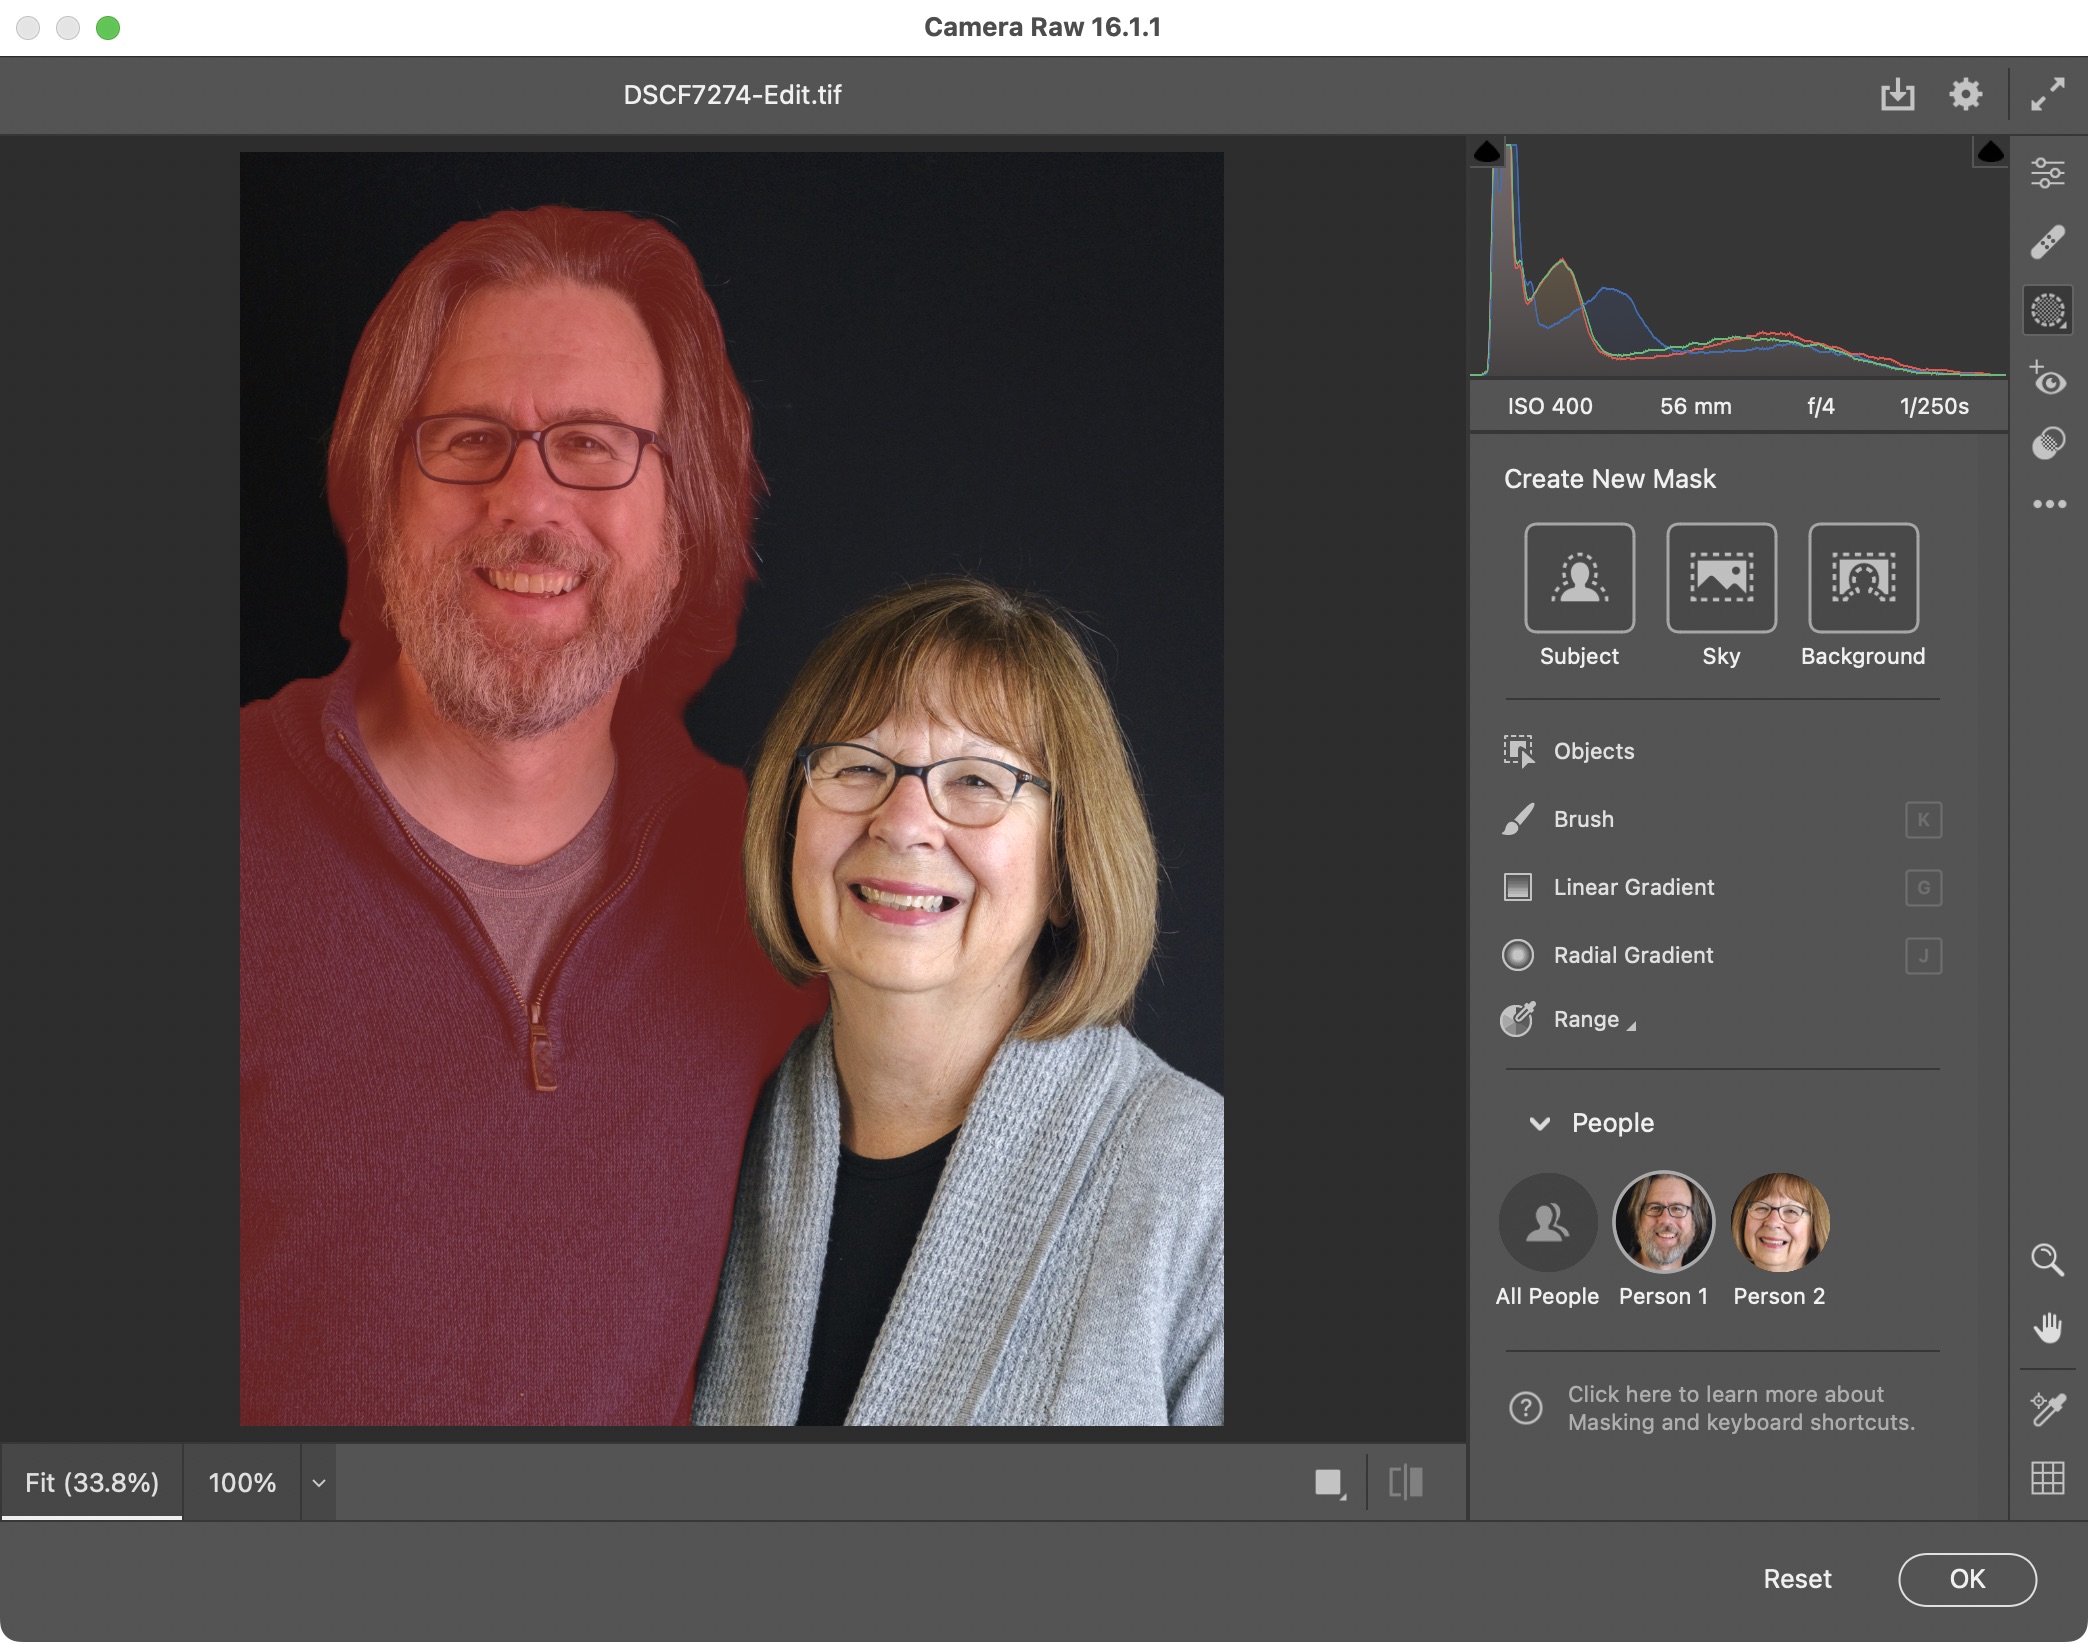This screenshot has height=1642, width=2088.
Task: Click the ISO 400 exposure readout
Action: click(1550, 406)
